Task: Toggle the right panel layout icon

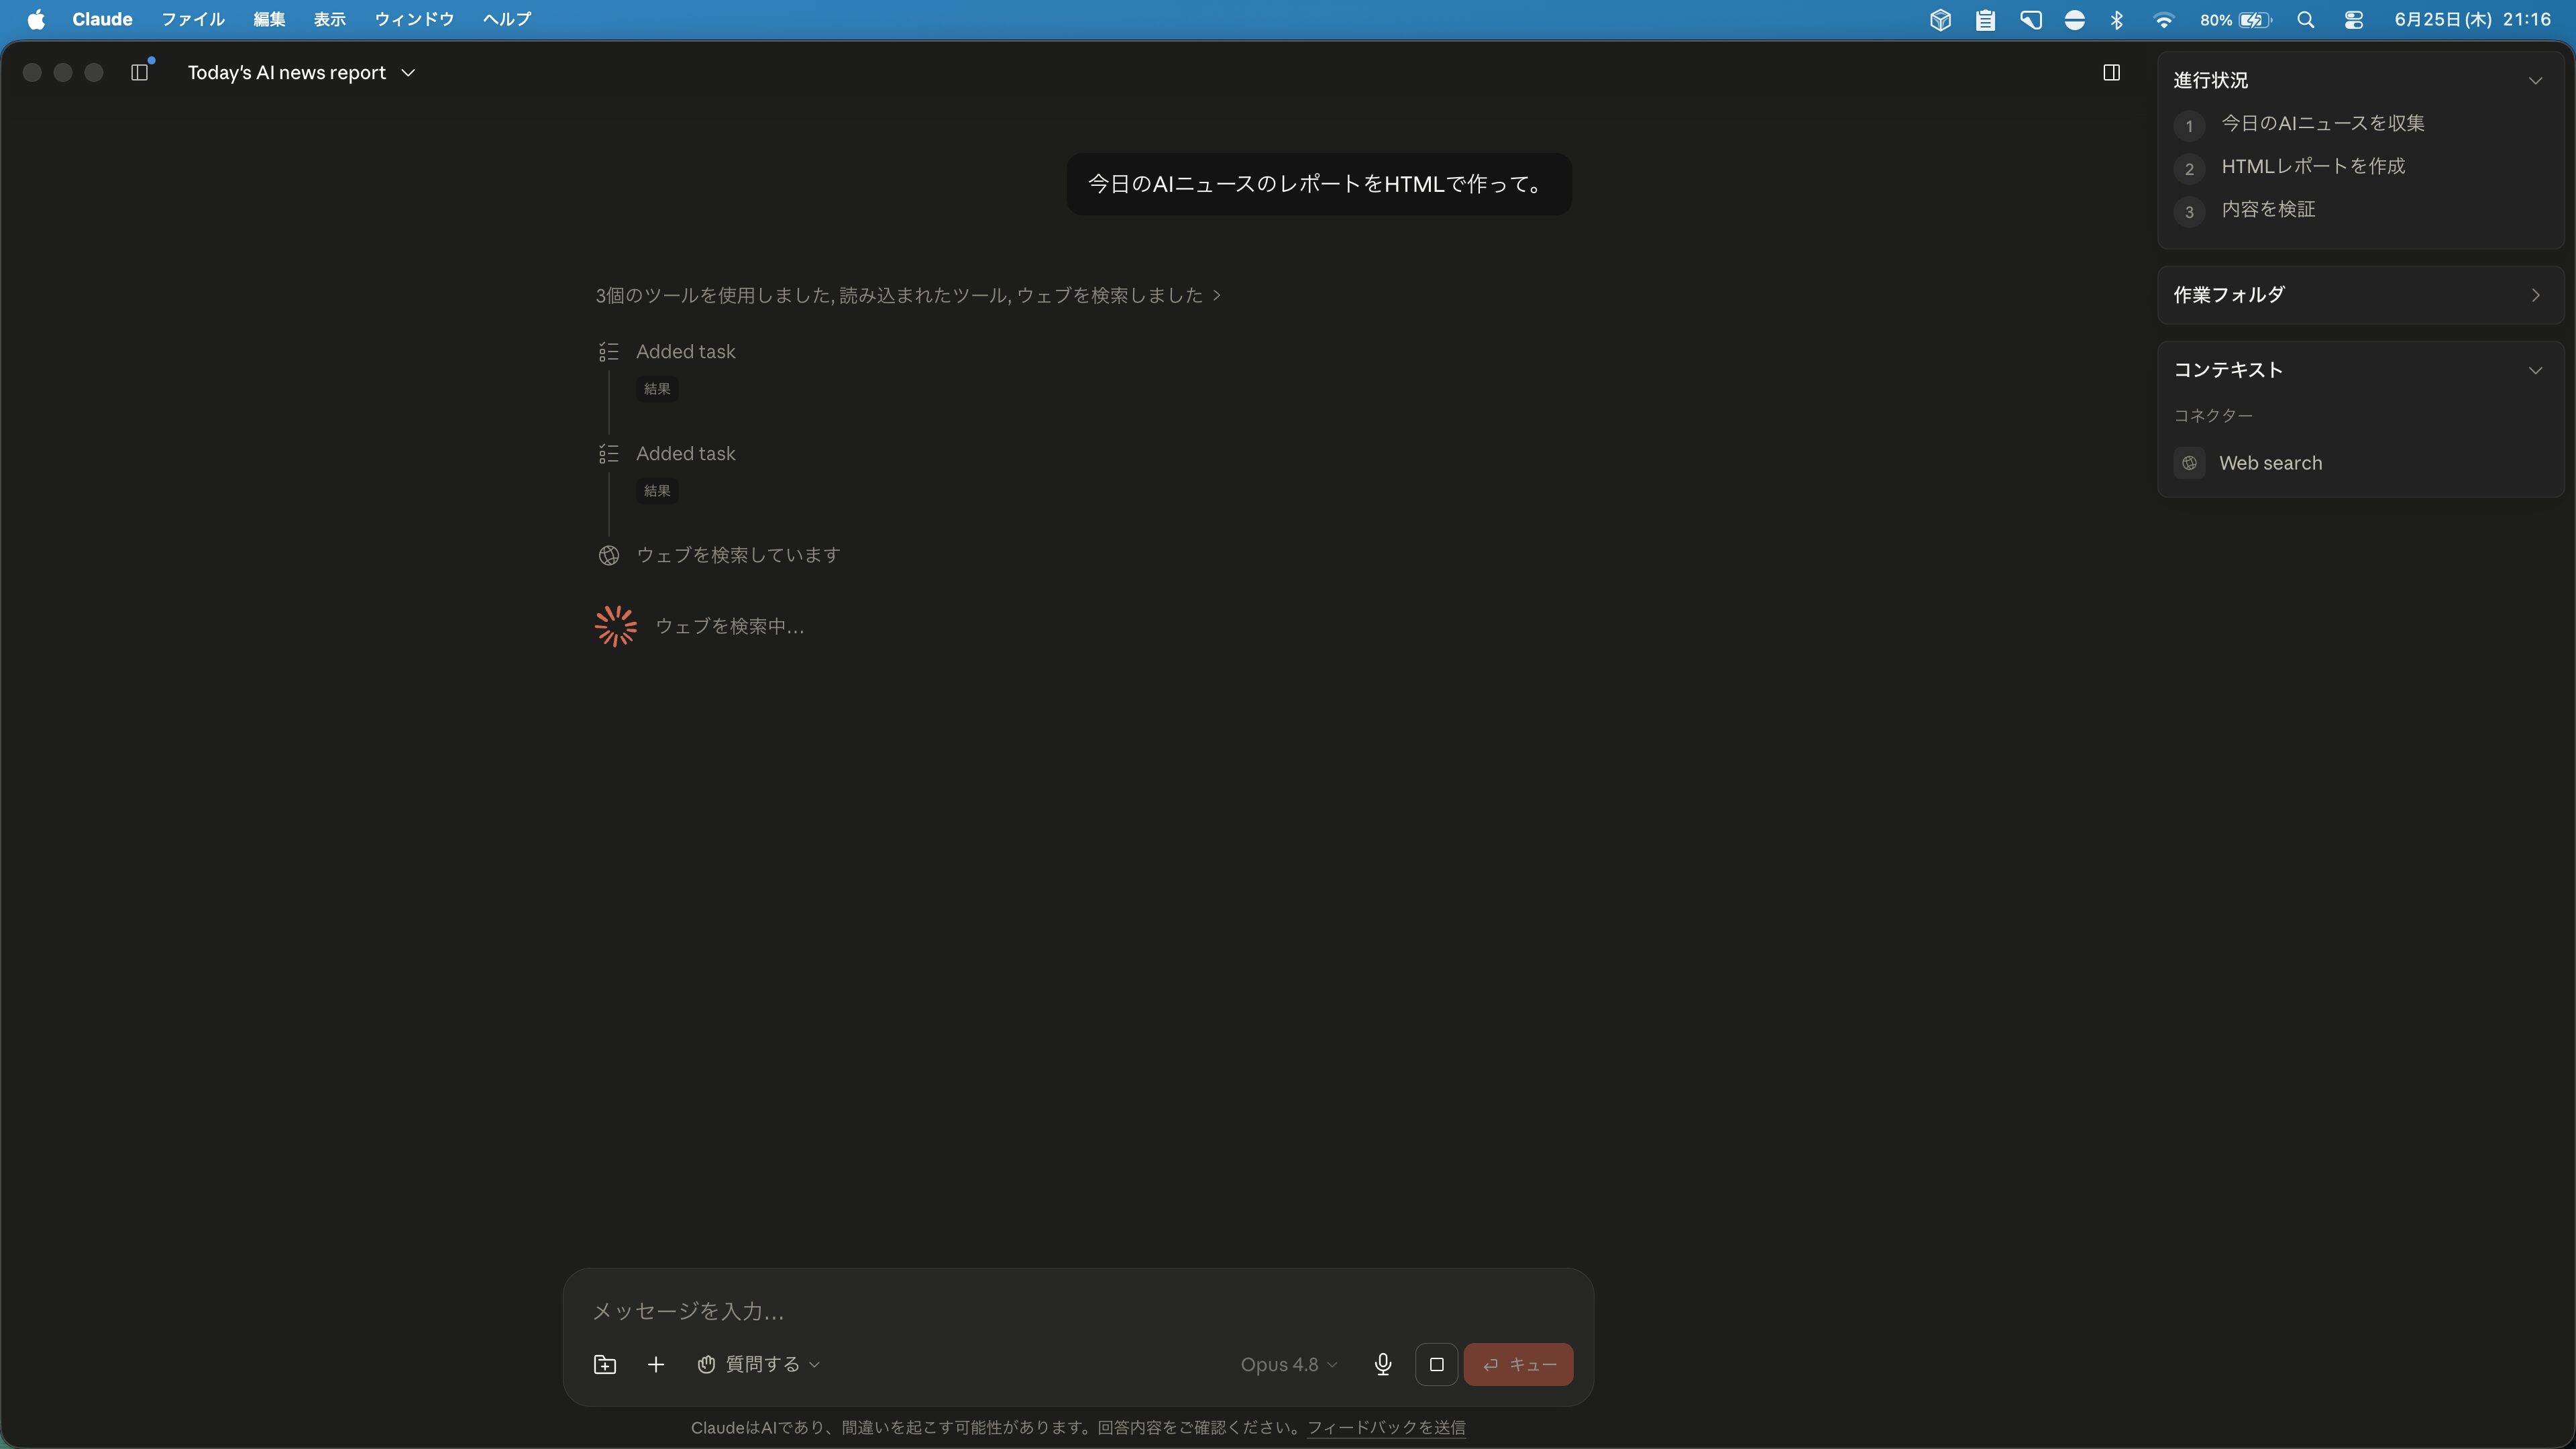Action: [2111, 72]
